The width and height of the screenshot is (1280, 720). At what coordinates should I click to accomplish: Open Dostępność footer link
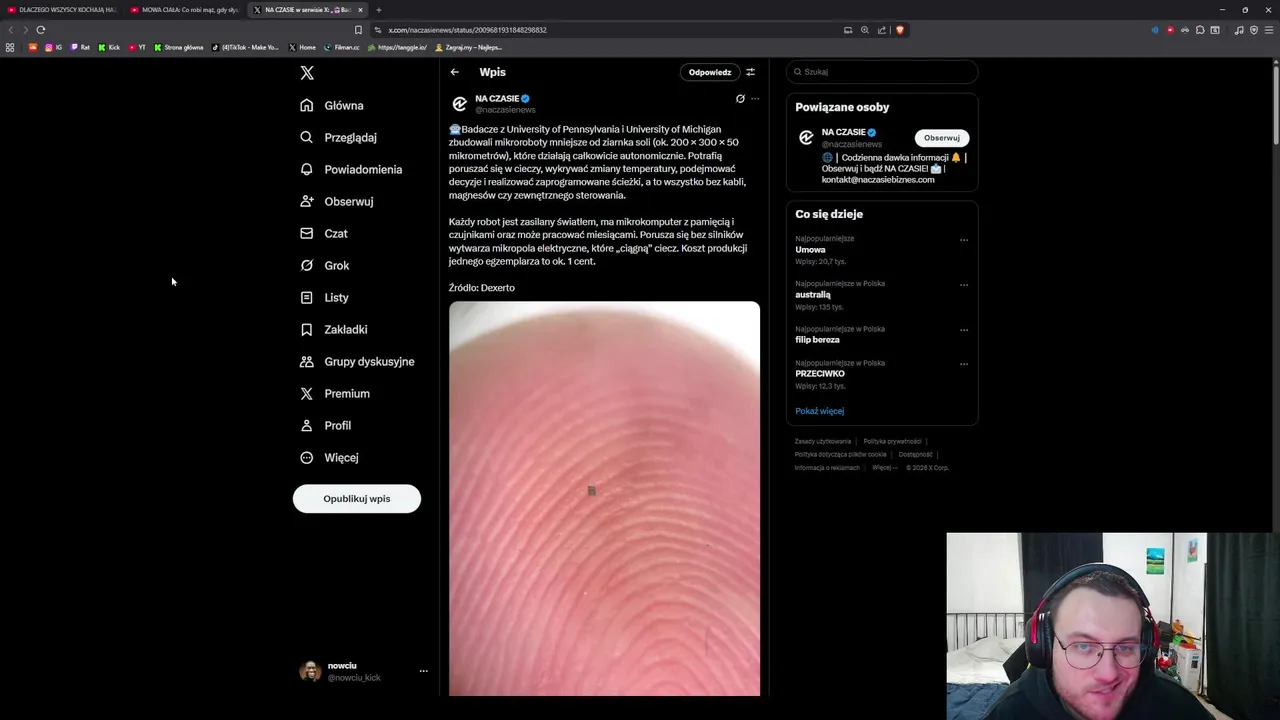[915, 454]
